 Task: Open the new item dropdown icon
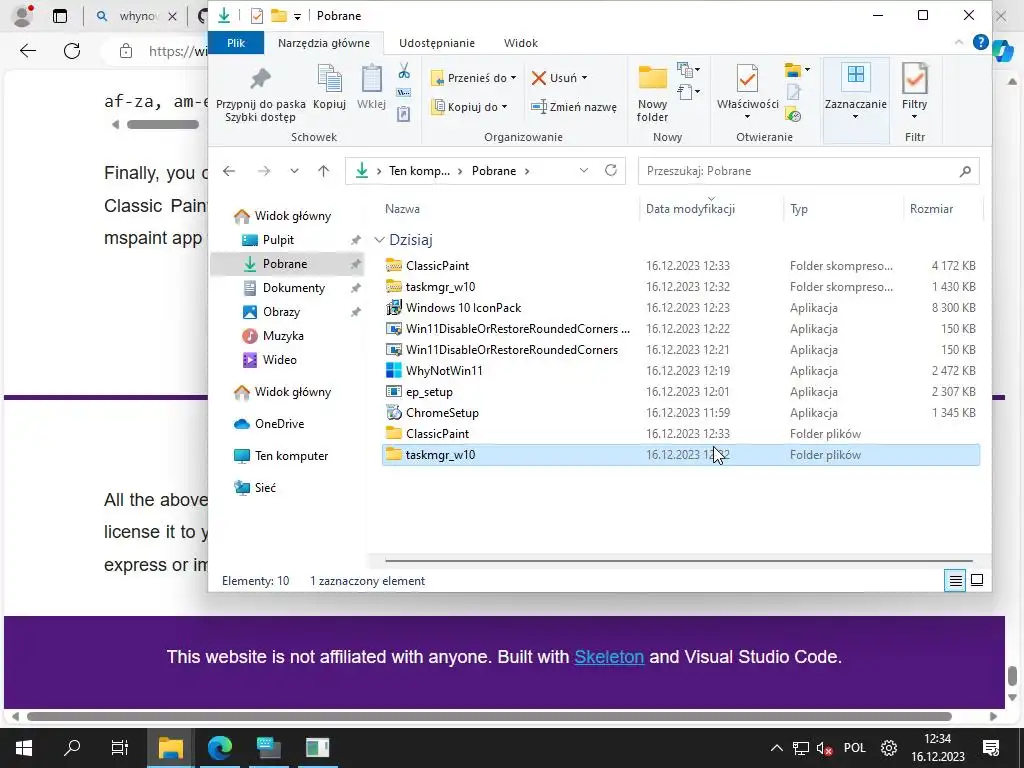pos(688,70)
